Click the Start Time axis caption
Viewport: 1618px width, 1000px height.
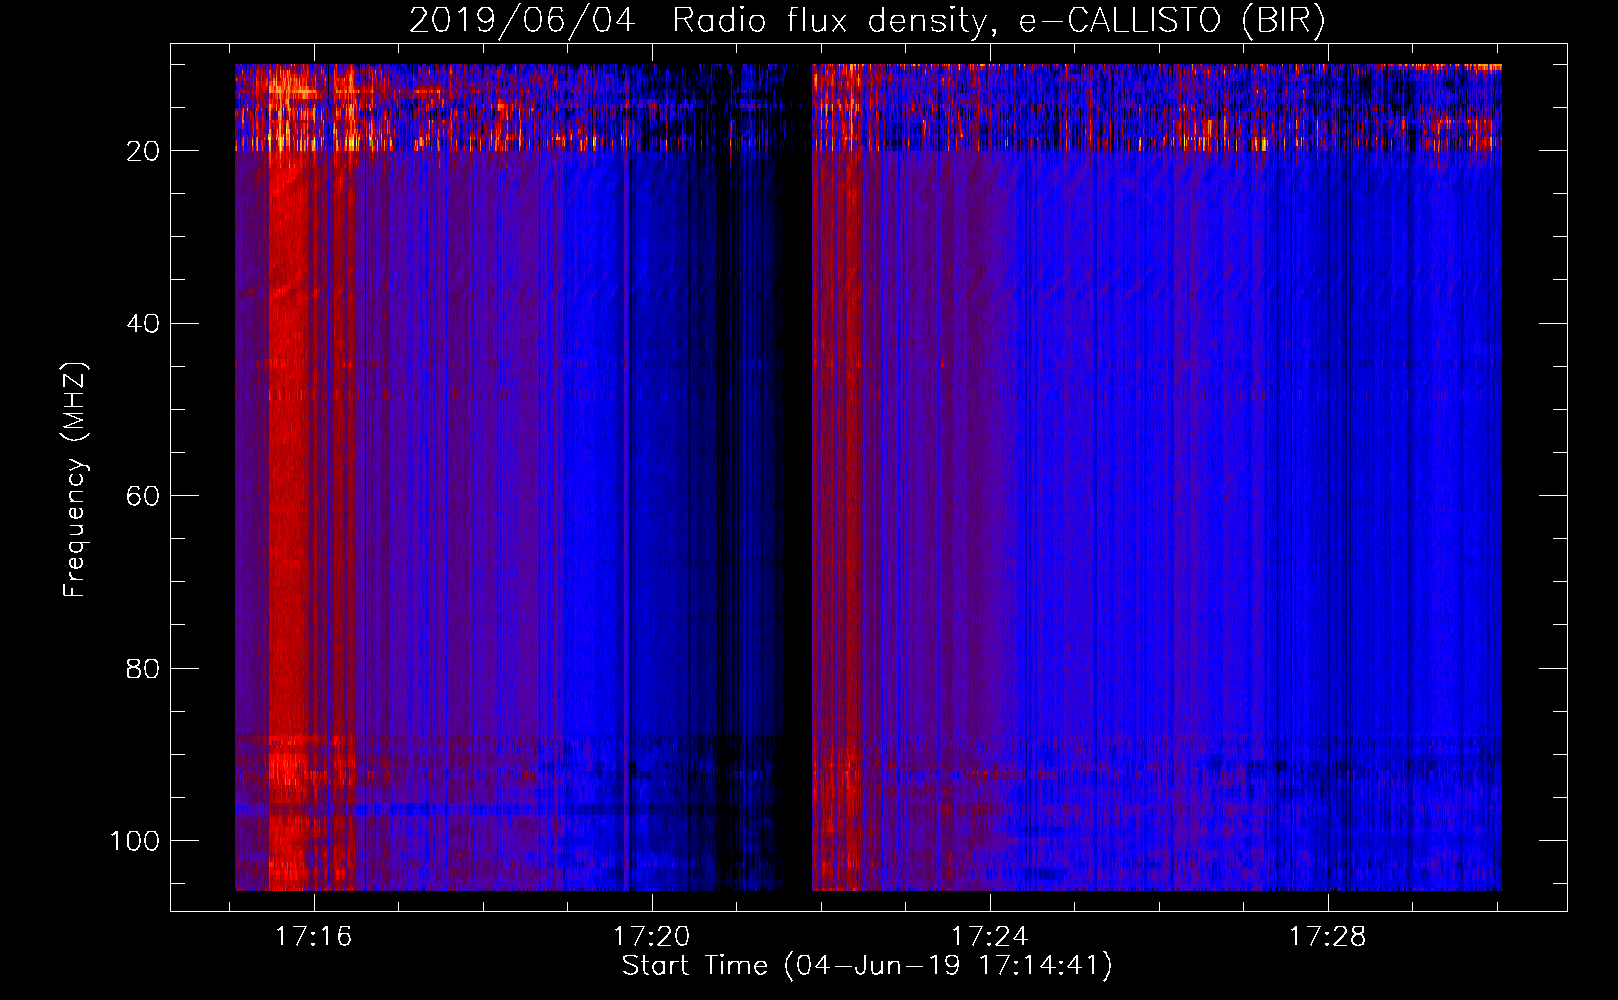867,966
